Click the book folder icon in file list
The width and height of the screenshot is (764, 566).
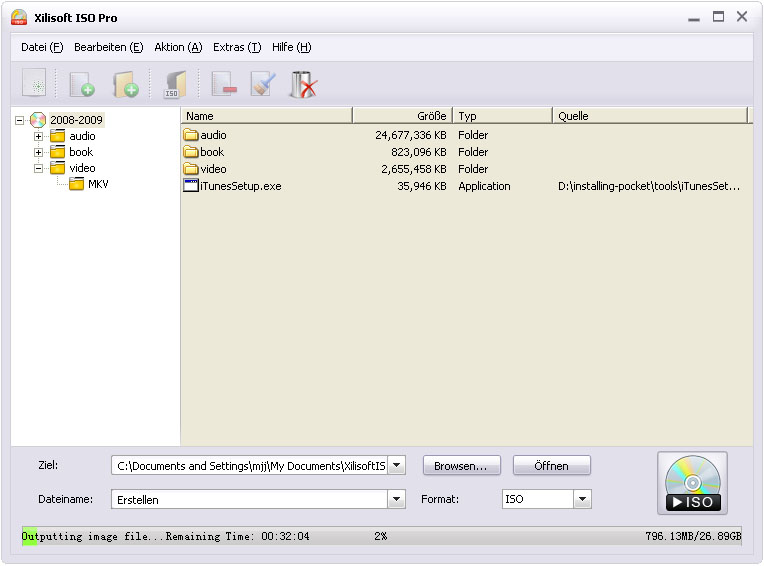pyautogui.click(x=191, y=152)
